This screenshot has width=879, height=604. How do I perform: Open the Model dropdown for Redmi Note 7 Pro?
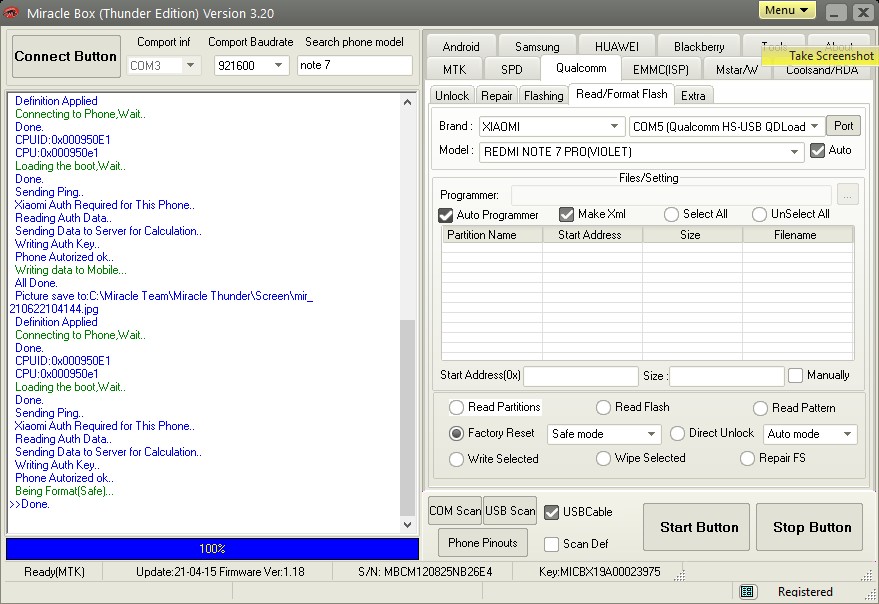pyautogui.click(x=795, y=152)
